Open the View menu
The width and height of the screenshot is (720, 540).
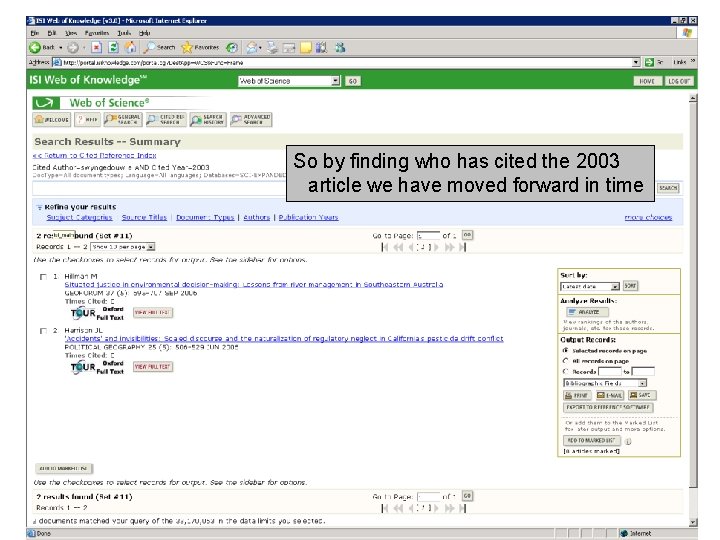[71, 33]
